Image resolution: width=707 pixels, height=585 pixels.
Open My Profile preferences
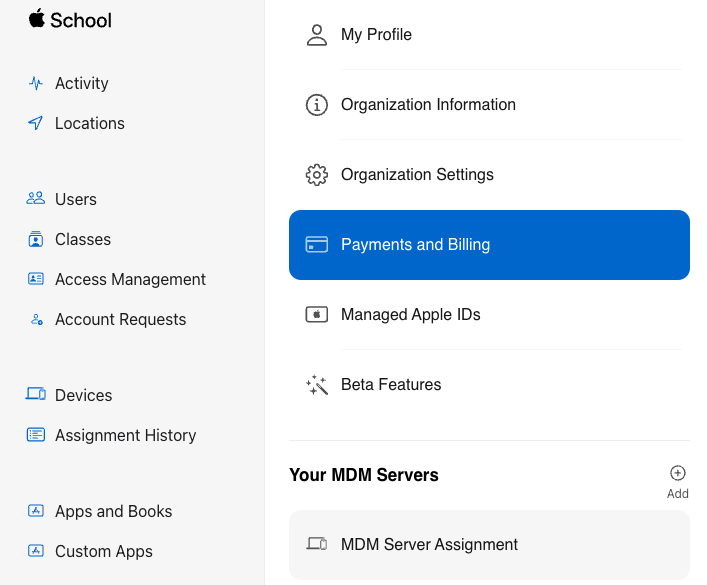pos(489,35)
